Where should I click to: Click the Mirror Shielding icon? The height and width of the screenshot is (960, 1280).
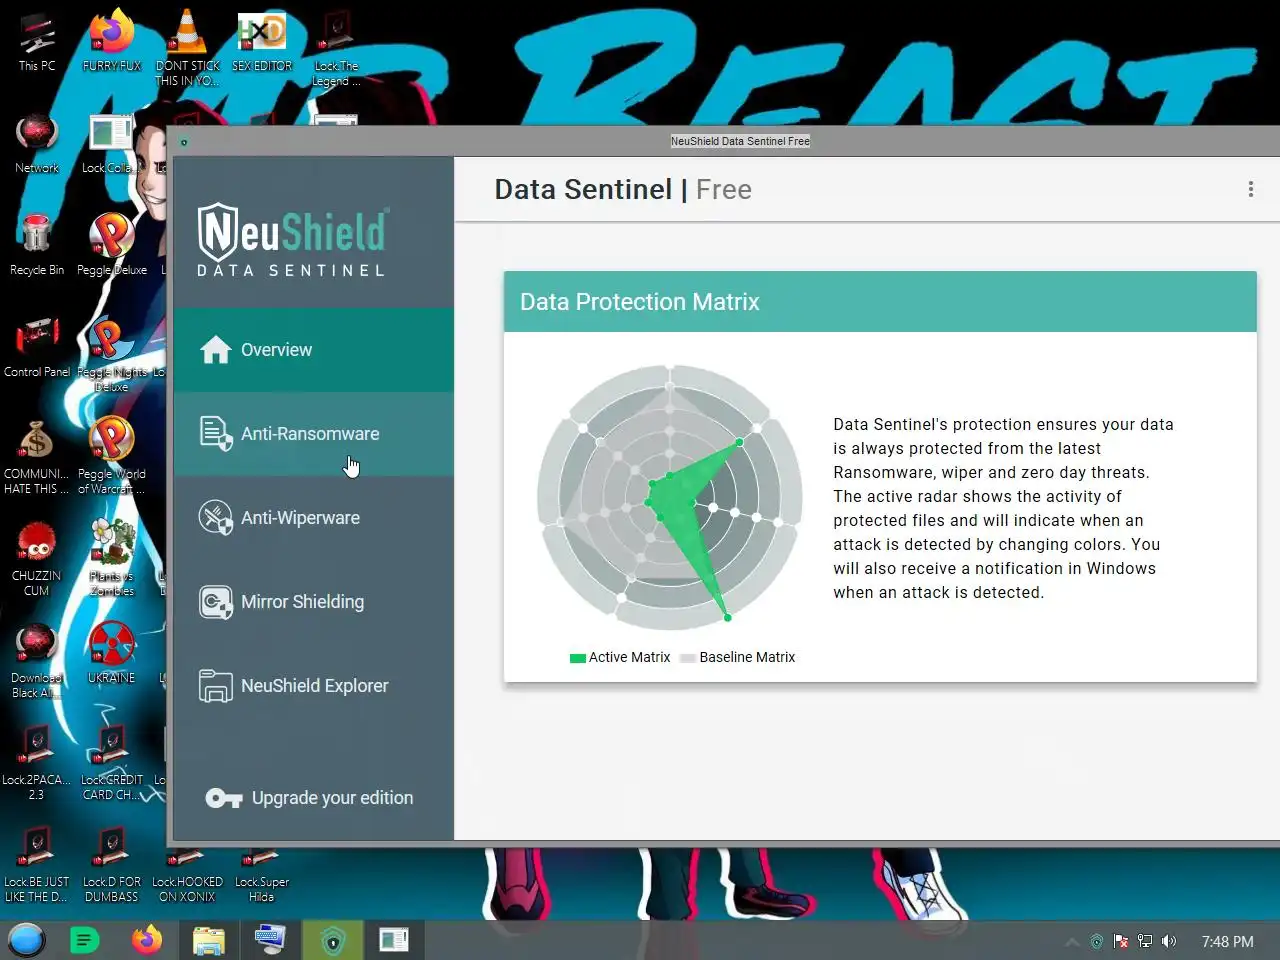(x=216, y=602)
